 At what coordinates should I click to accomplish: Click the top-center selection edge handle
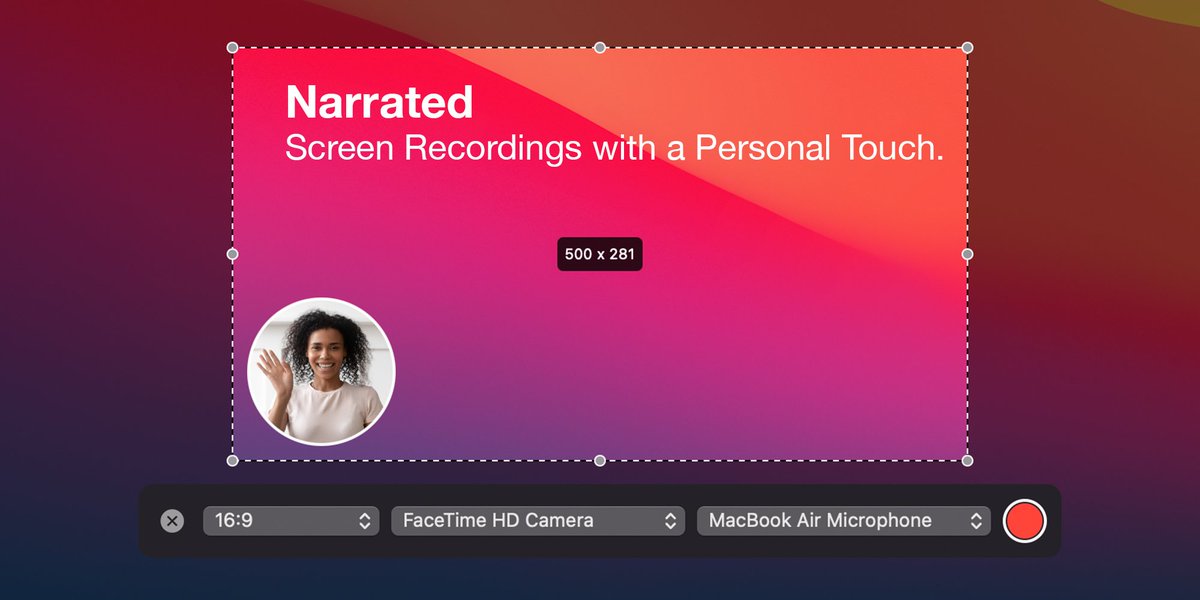[600, 47]
